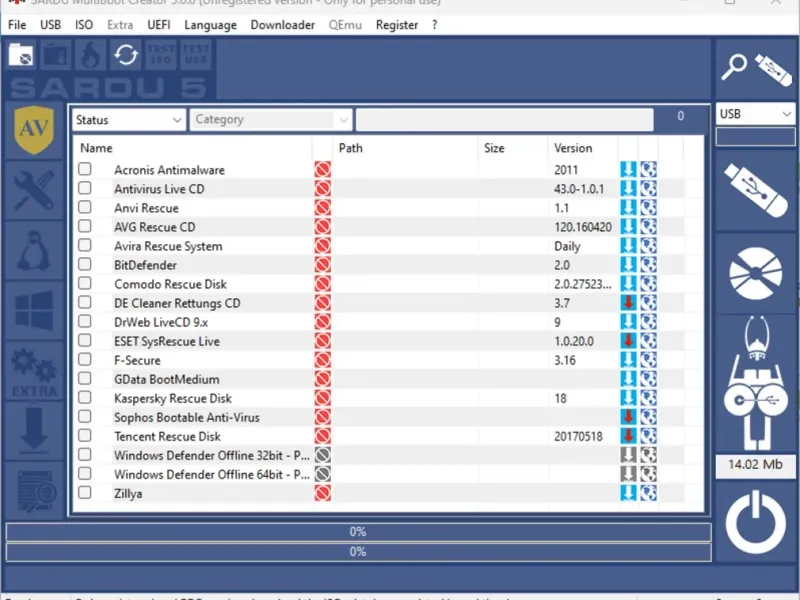Check the BitDefender checkbox
Screen dimensions: 800x600
click(85, 264)
